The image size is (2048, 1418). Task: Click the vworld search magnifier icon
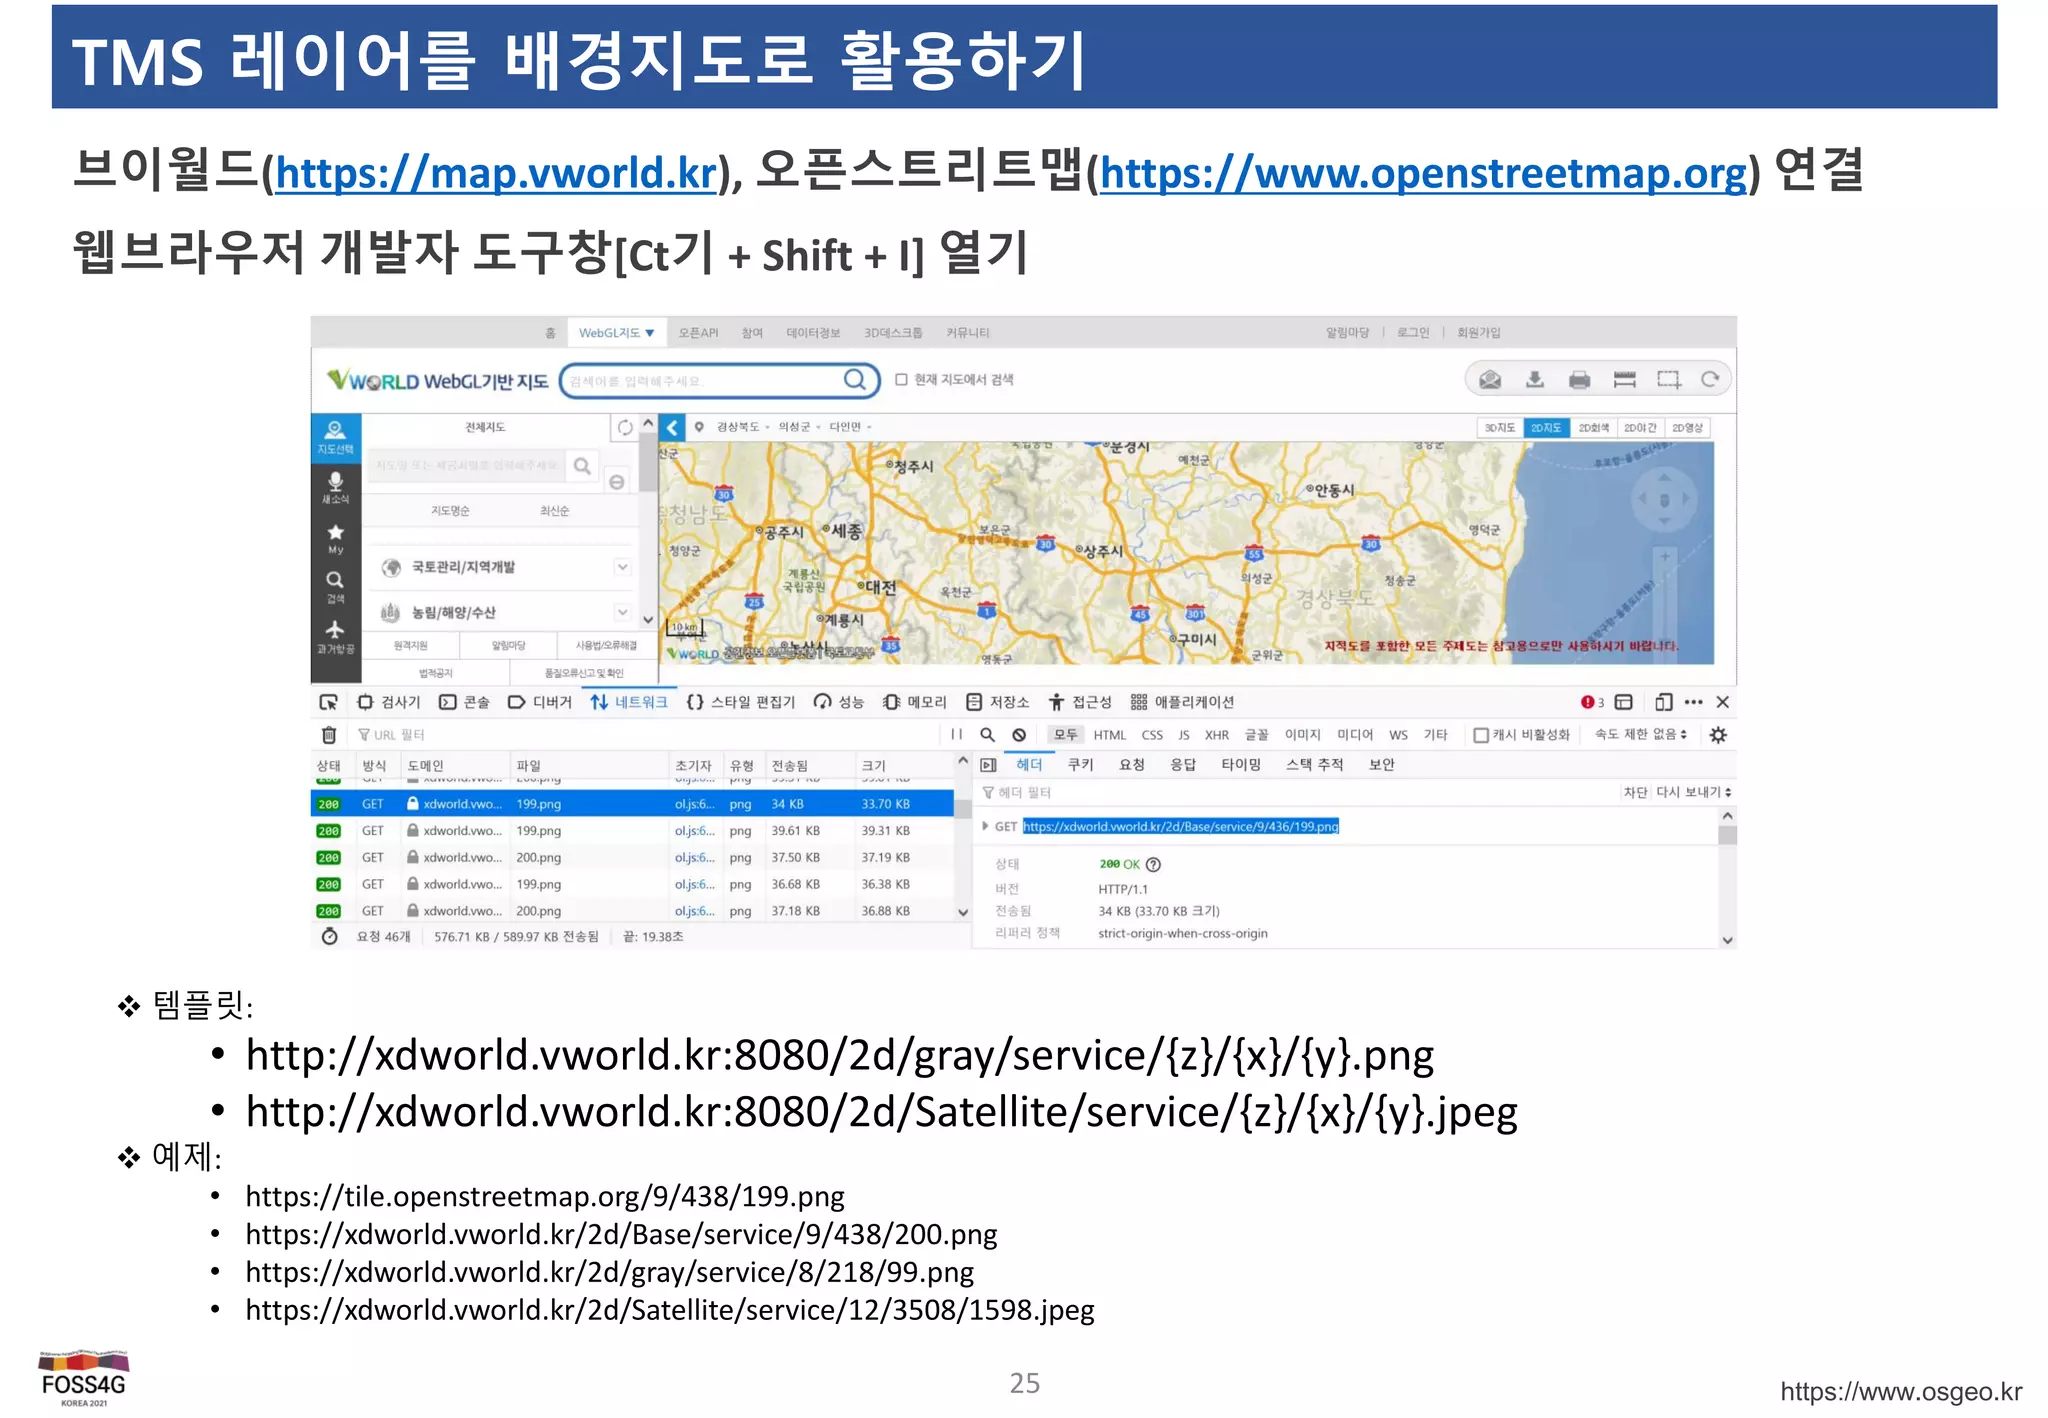pos(855,380)
